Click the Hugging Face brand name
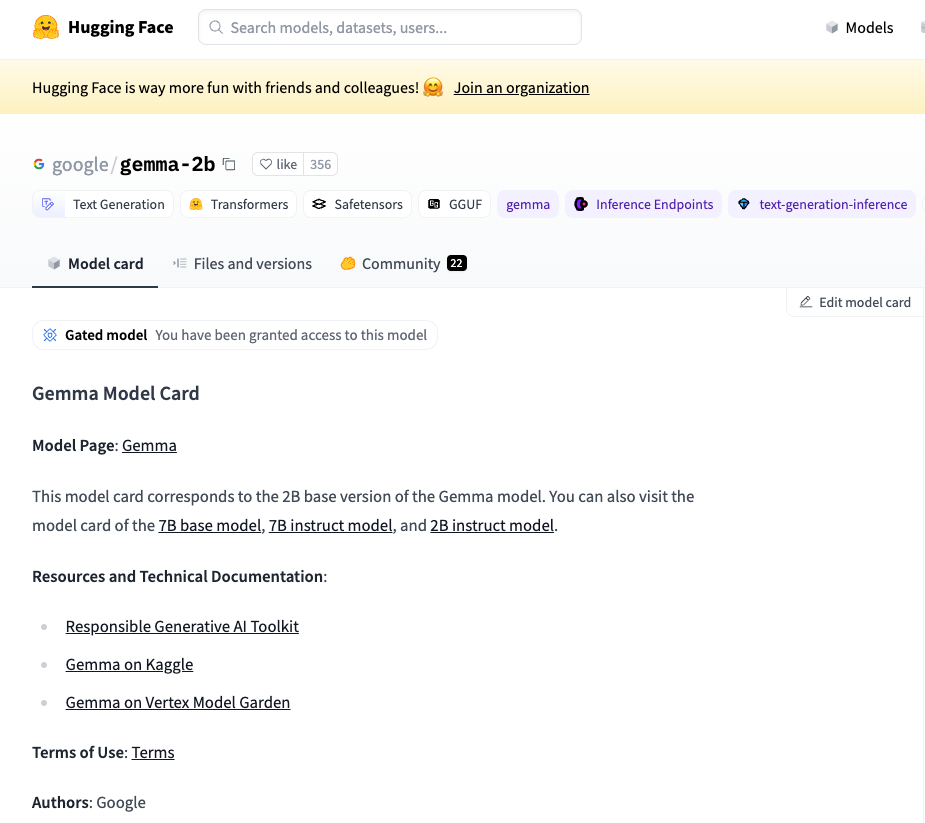The width and height of the screenshot is (925, 823). pyautogui.click(x=120, y=28)
